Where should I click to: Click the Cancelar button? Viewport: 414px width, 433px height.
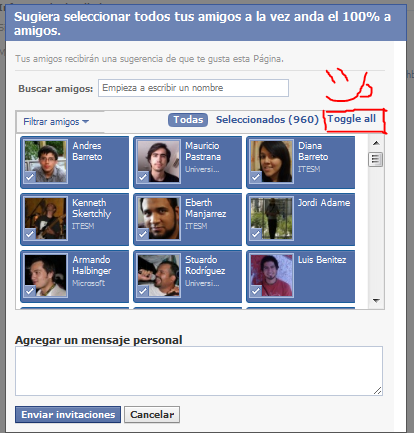point(152,414)
